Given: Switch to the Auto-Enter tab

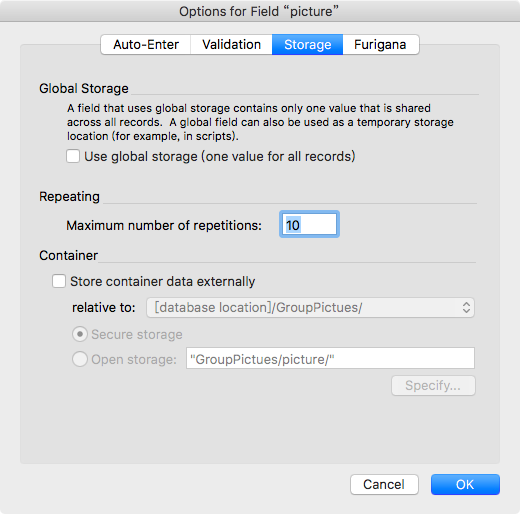Looking at the screenshot, I should point(146,44).
